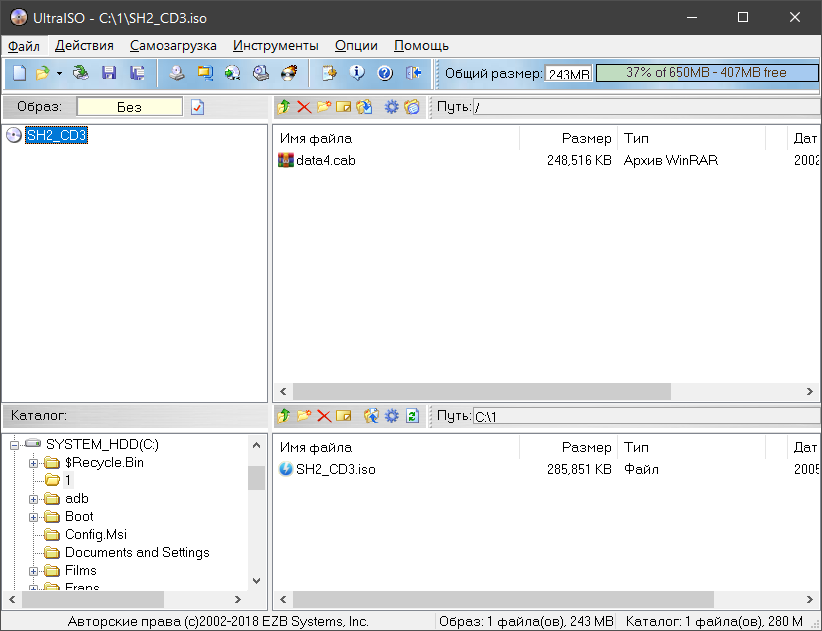Click the rename icon in the catalog toolbar
This screenshot has height=631, width=822.
coord(343,416)
